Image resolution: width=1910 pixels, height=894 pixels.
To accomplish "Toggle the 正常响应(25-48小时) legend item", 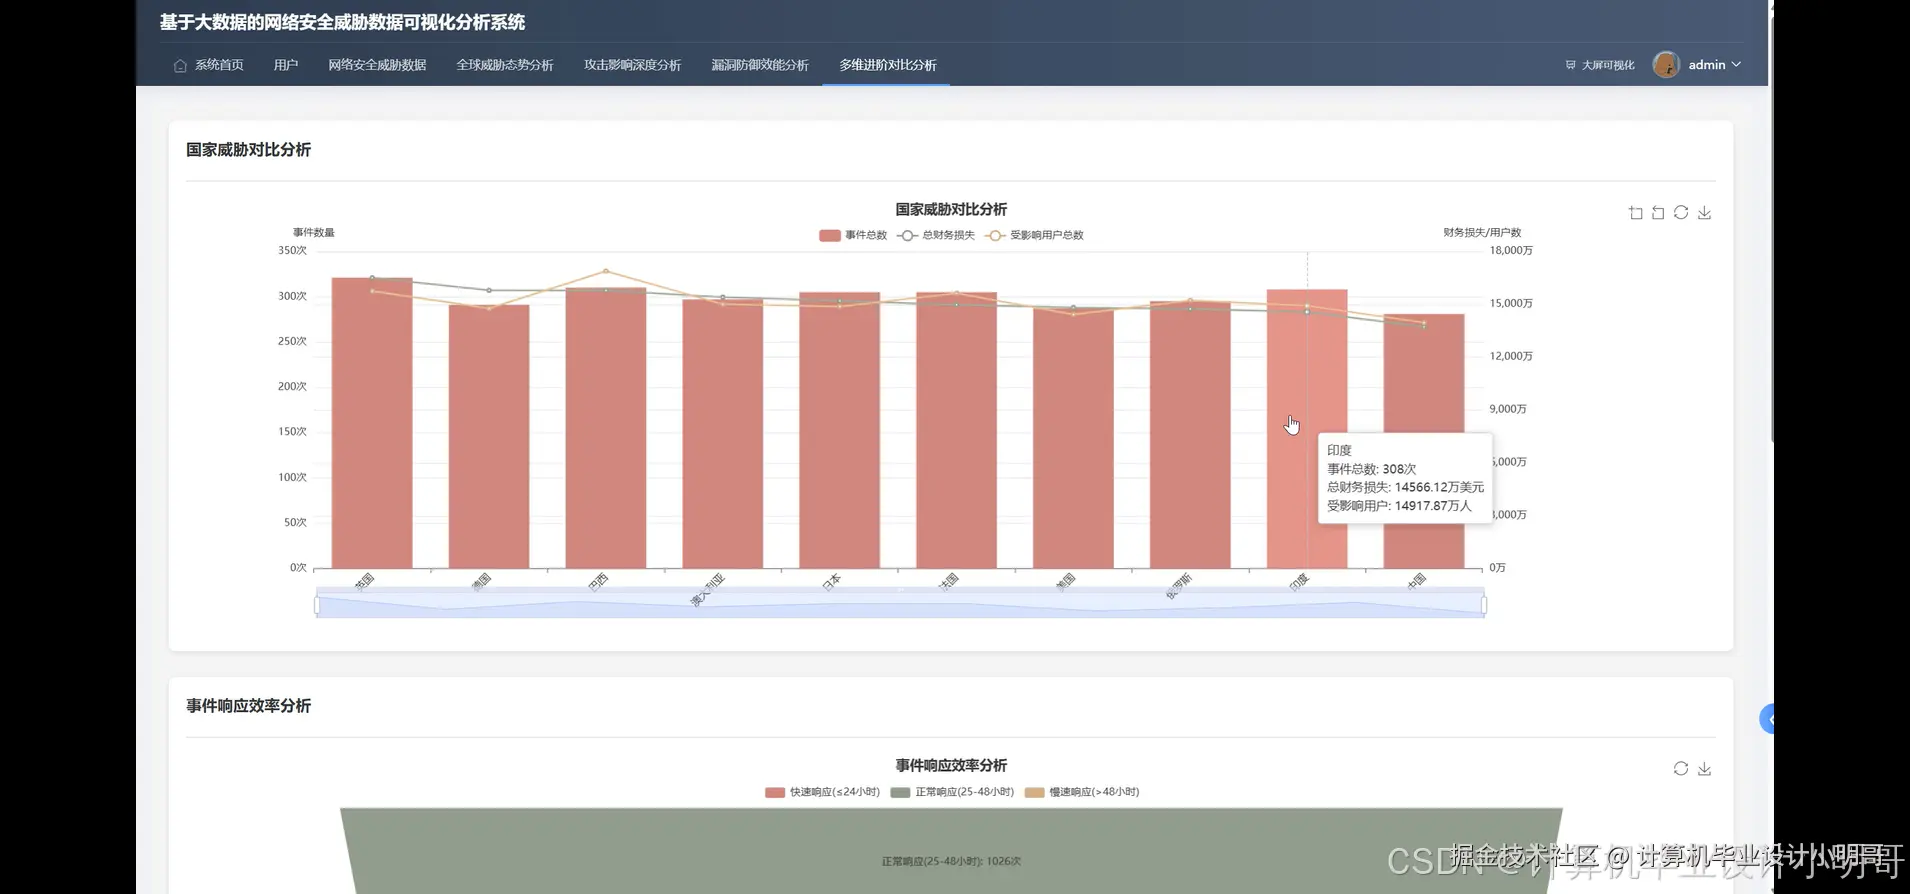I will pos(952,792).
